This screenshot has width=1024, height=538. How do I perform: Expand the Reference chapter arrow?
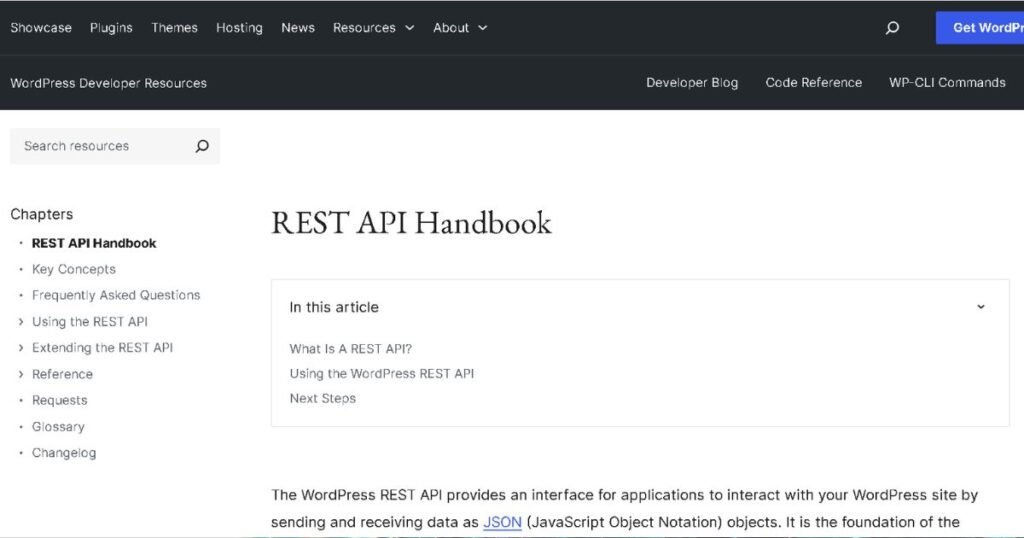pos(21,374)
